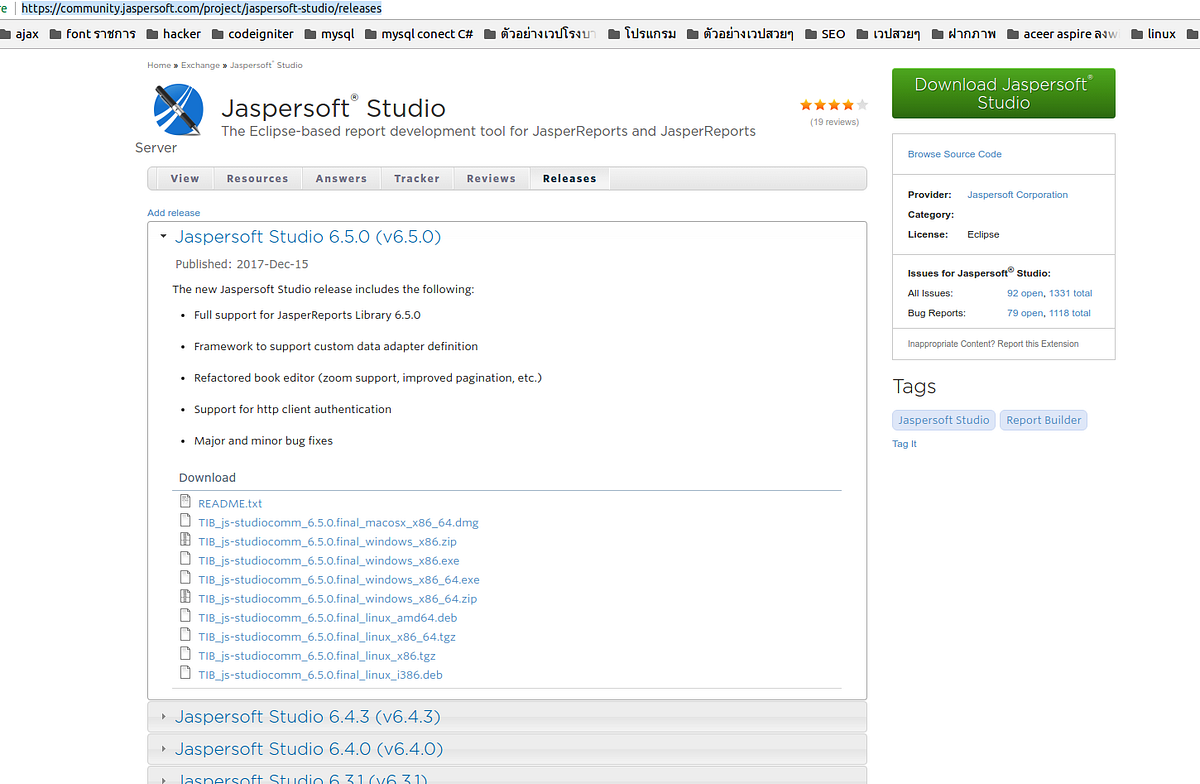Click the file icon next to linux_amd64.deb
This screenshot has width=1200, height=784.
pos(185,614)
